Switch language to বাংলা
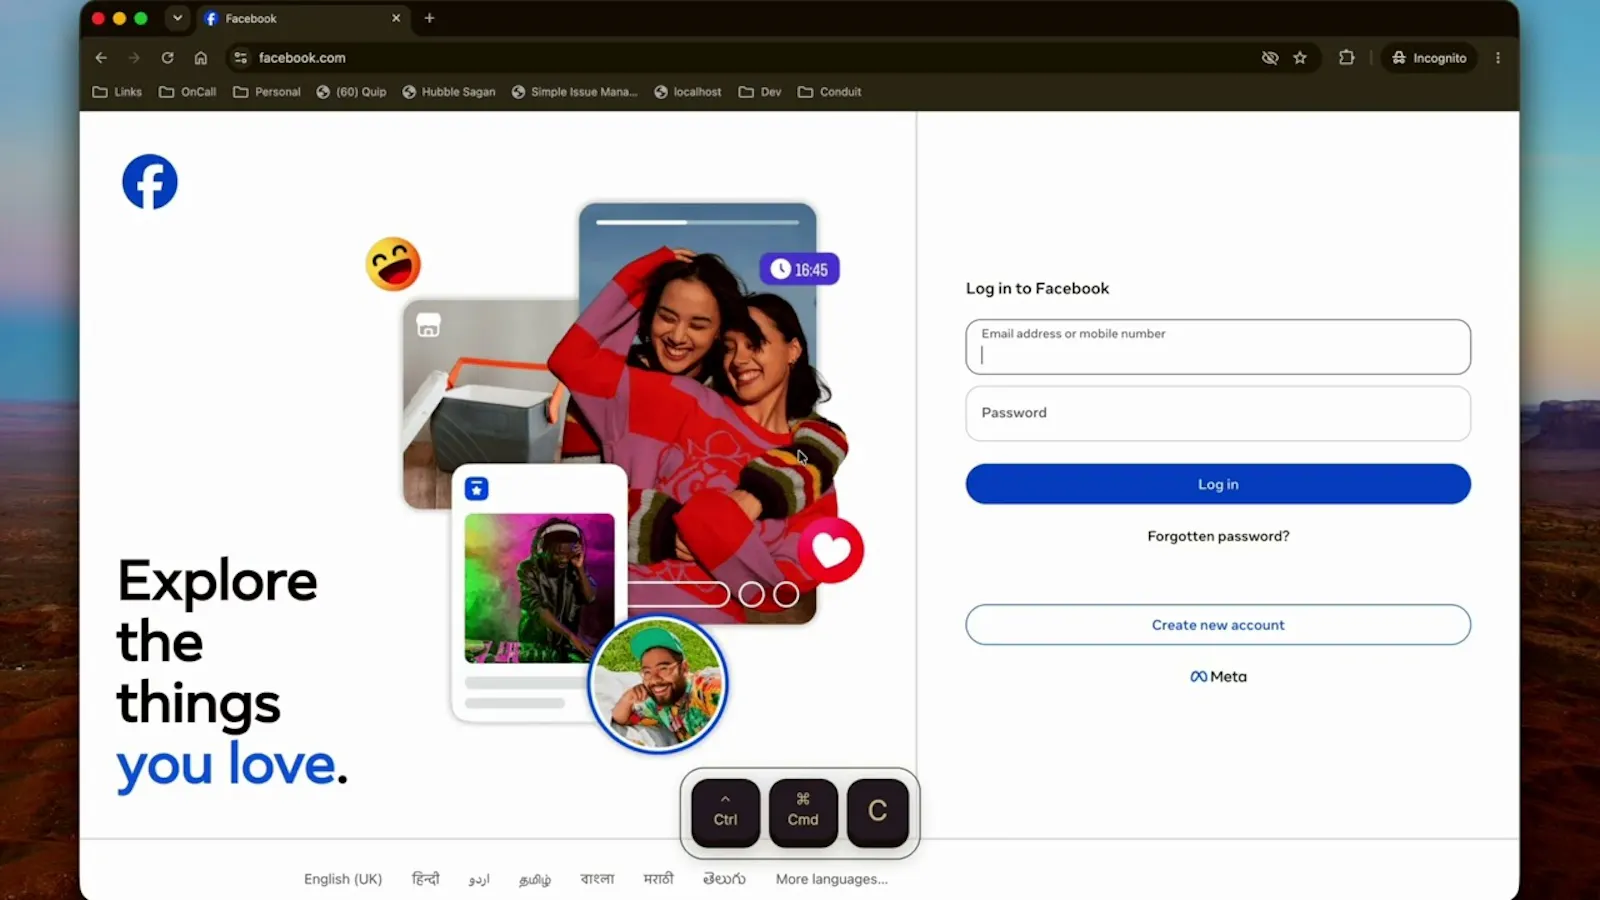Screen dimensions: 1600x900 [597, 879]
